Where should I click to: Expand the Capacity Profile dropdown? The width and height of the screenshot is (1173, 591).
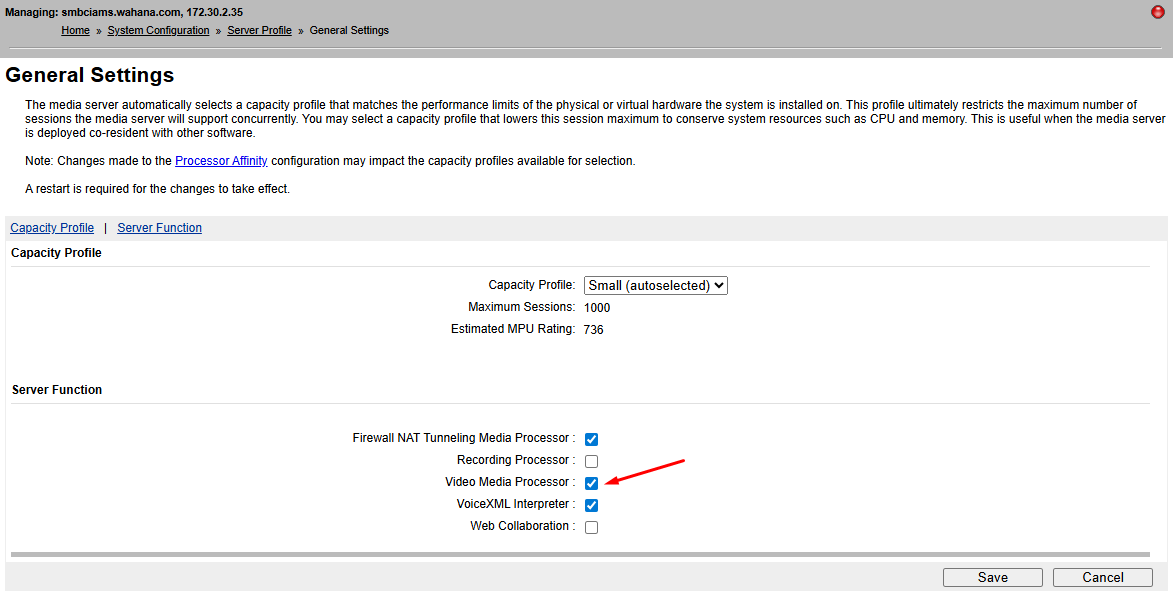655,286
